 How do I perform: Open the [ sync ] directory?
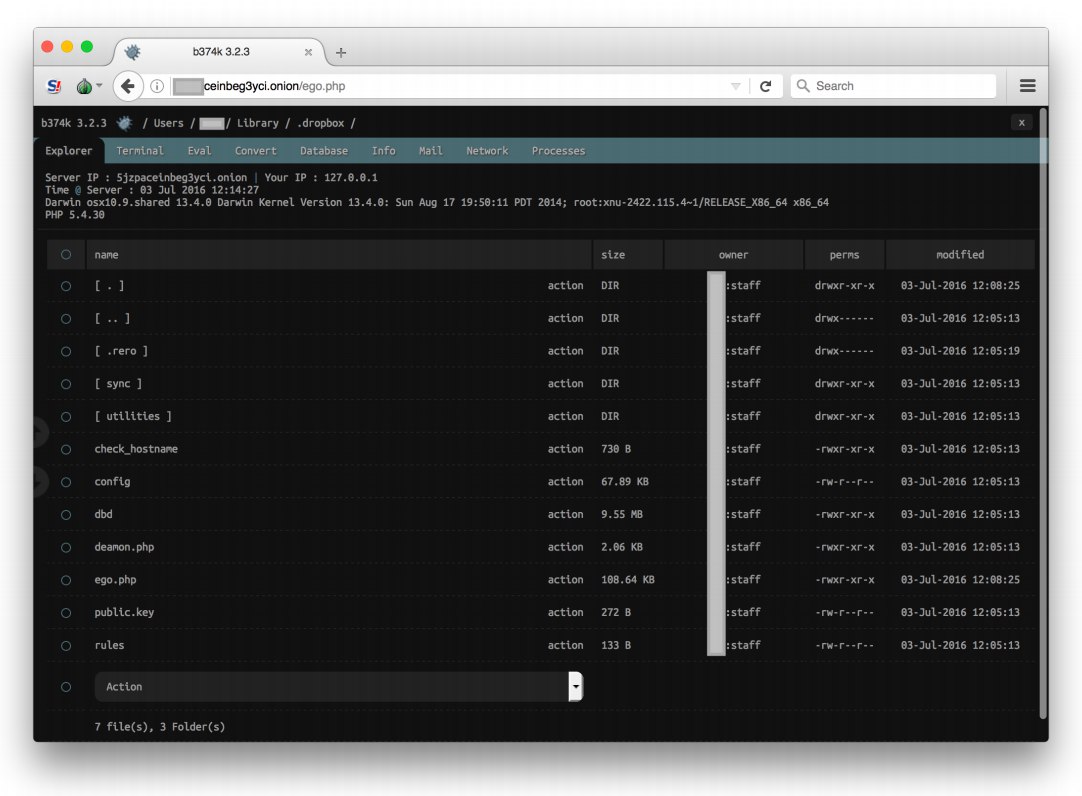pyautogui.click(x=118, y=384)
